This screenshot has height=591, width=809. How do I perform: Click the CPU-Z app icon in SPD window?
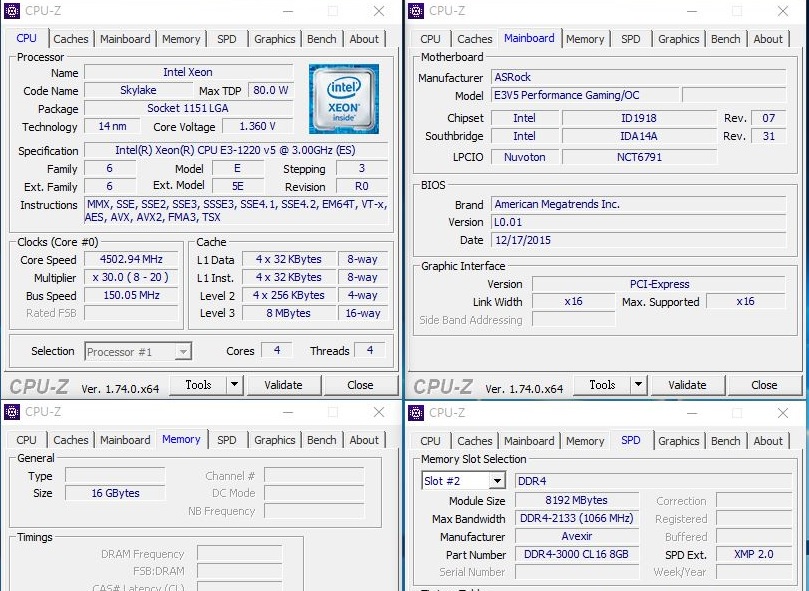click(416, 412)
